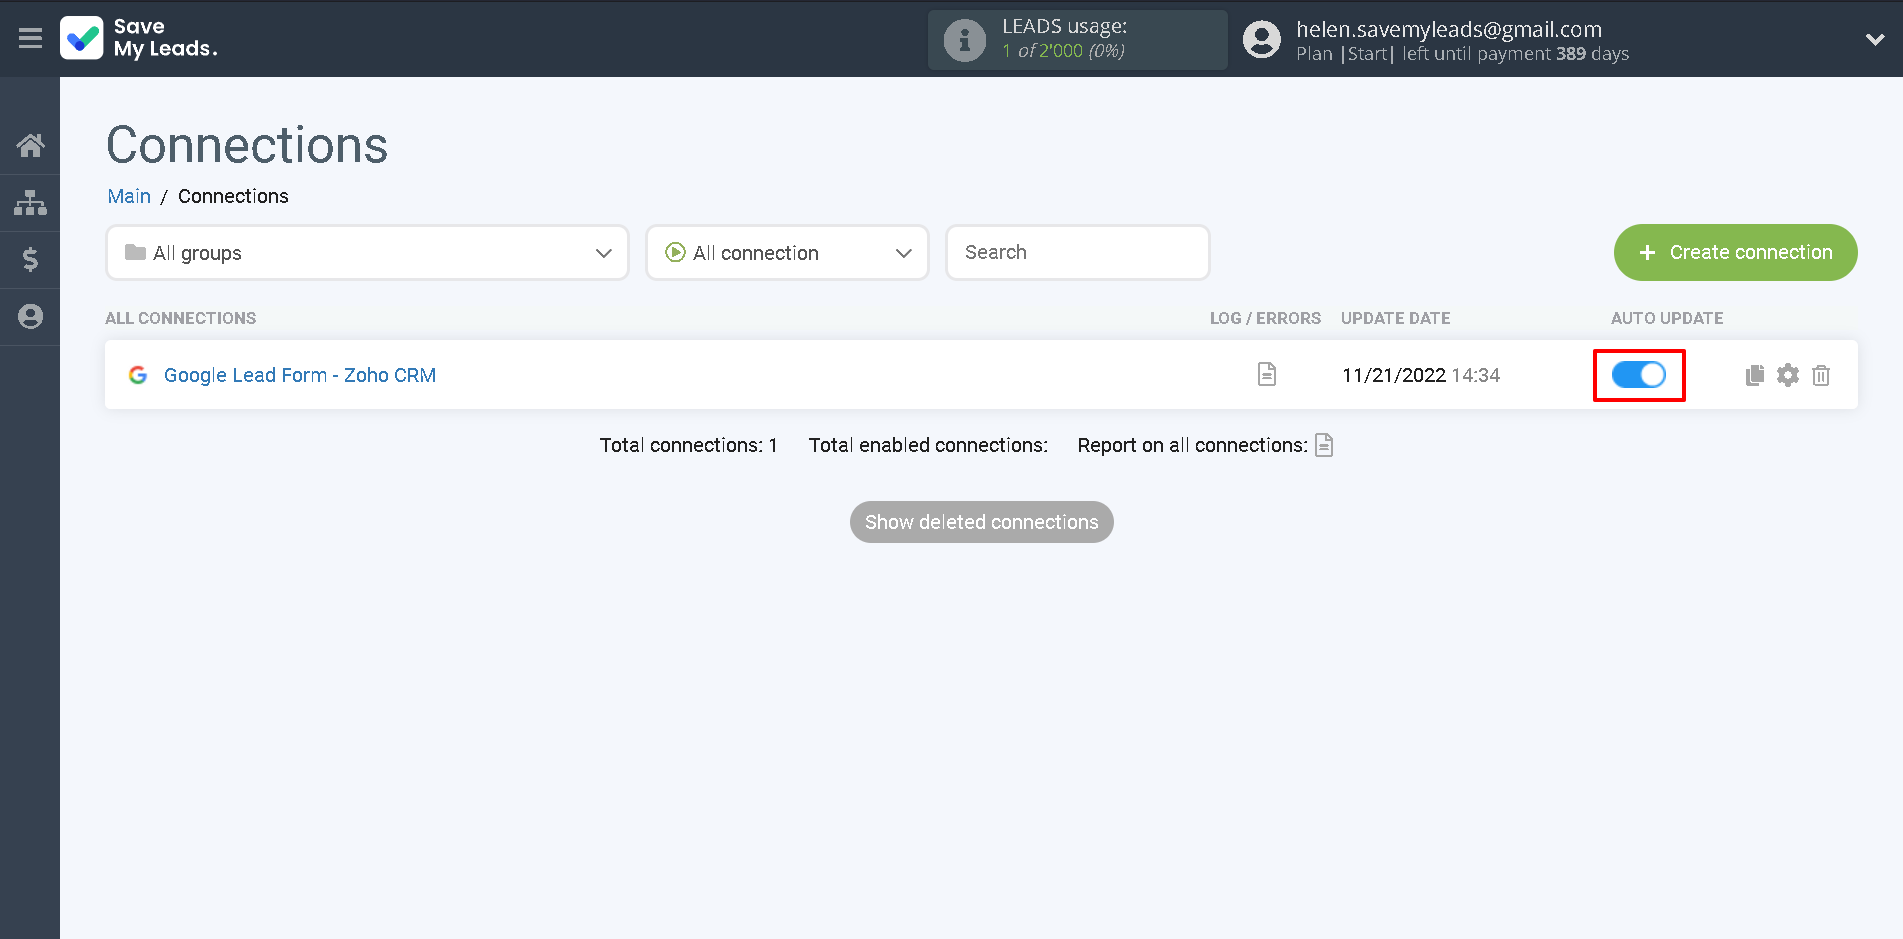1903x939 pixels.
Task: Click the Search input field
Action: click(1077, 253)
